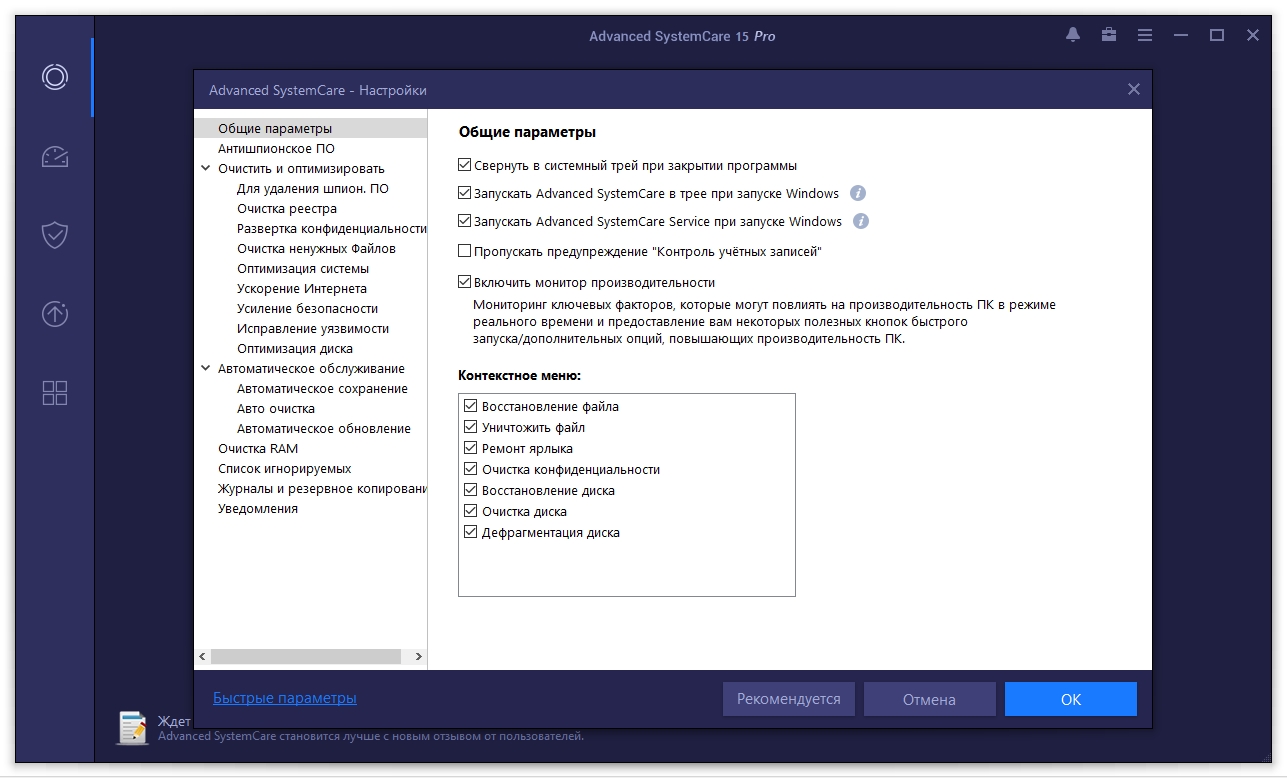Open the Protect shield icon in sidebar

[55, 235]
